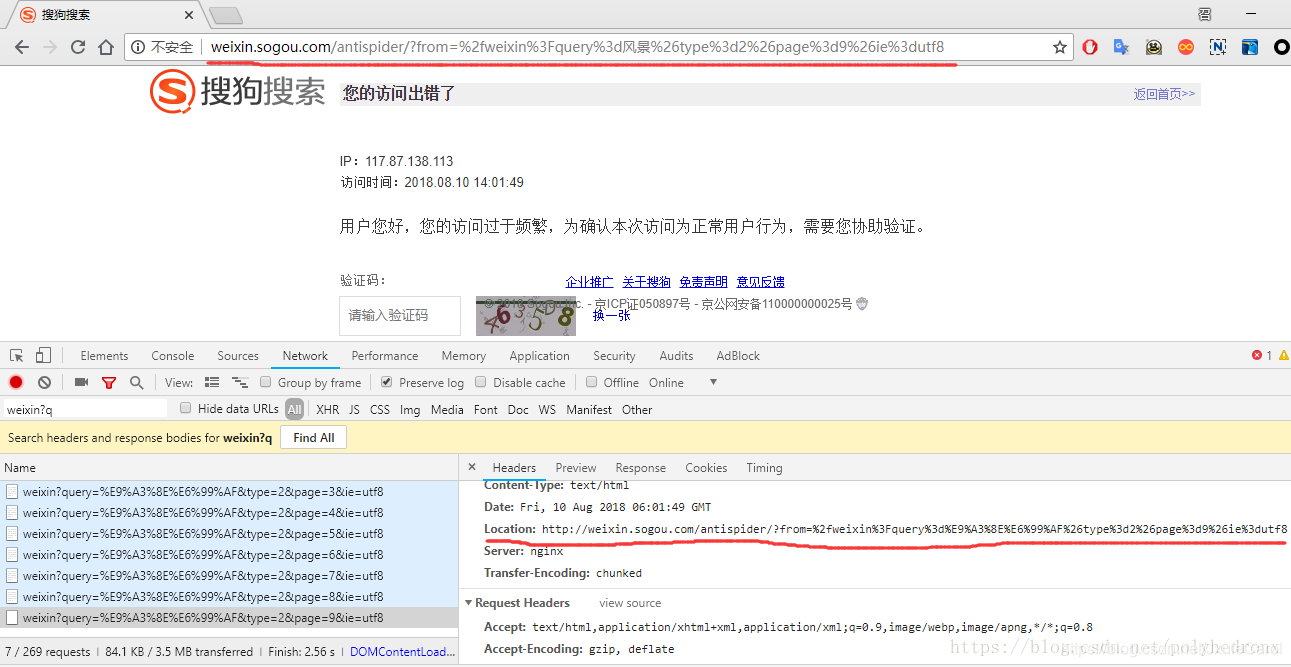Click the 换一张 captcha refresh link
The height and width of the screenshot is (667, 1291).
pyautogui.click(x=611, y=316)
